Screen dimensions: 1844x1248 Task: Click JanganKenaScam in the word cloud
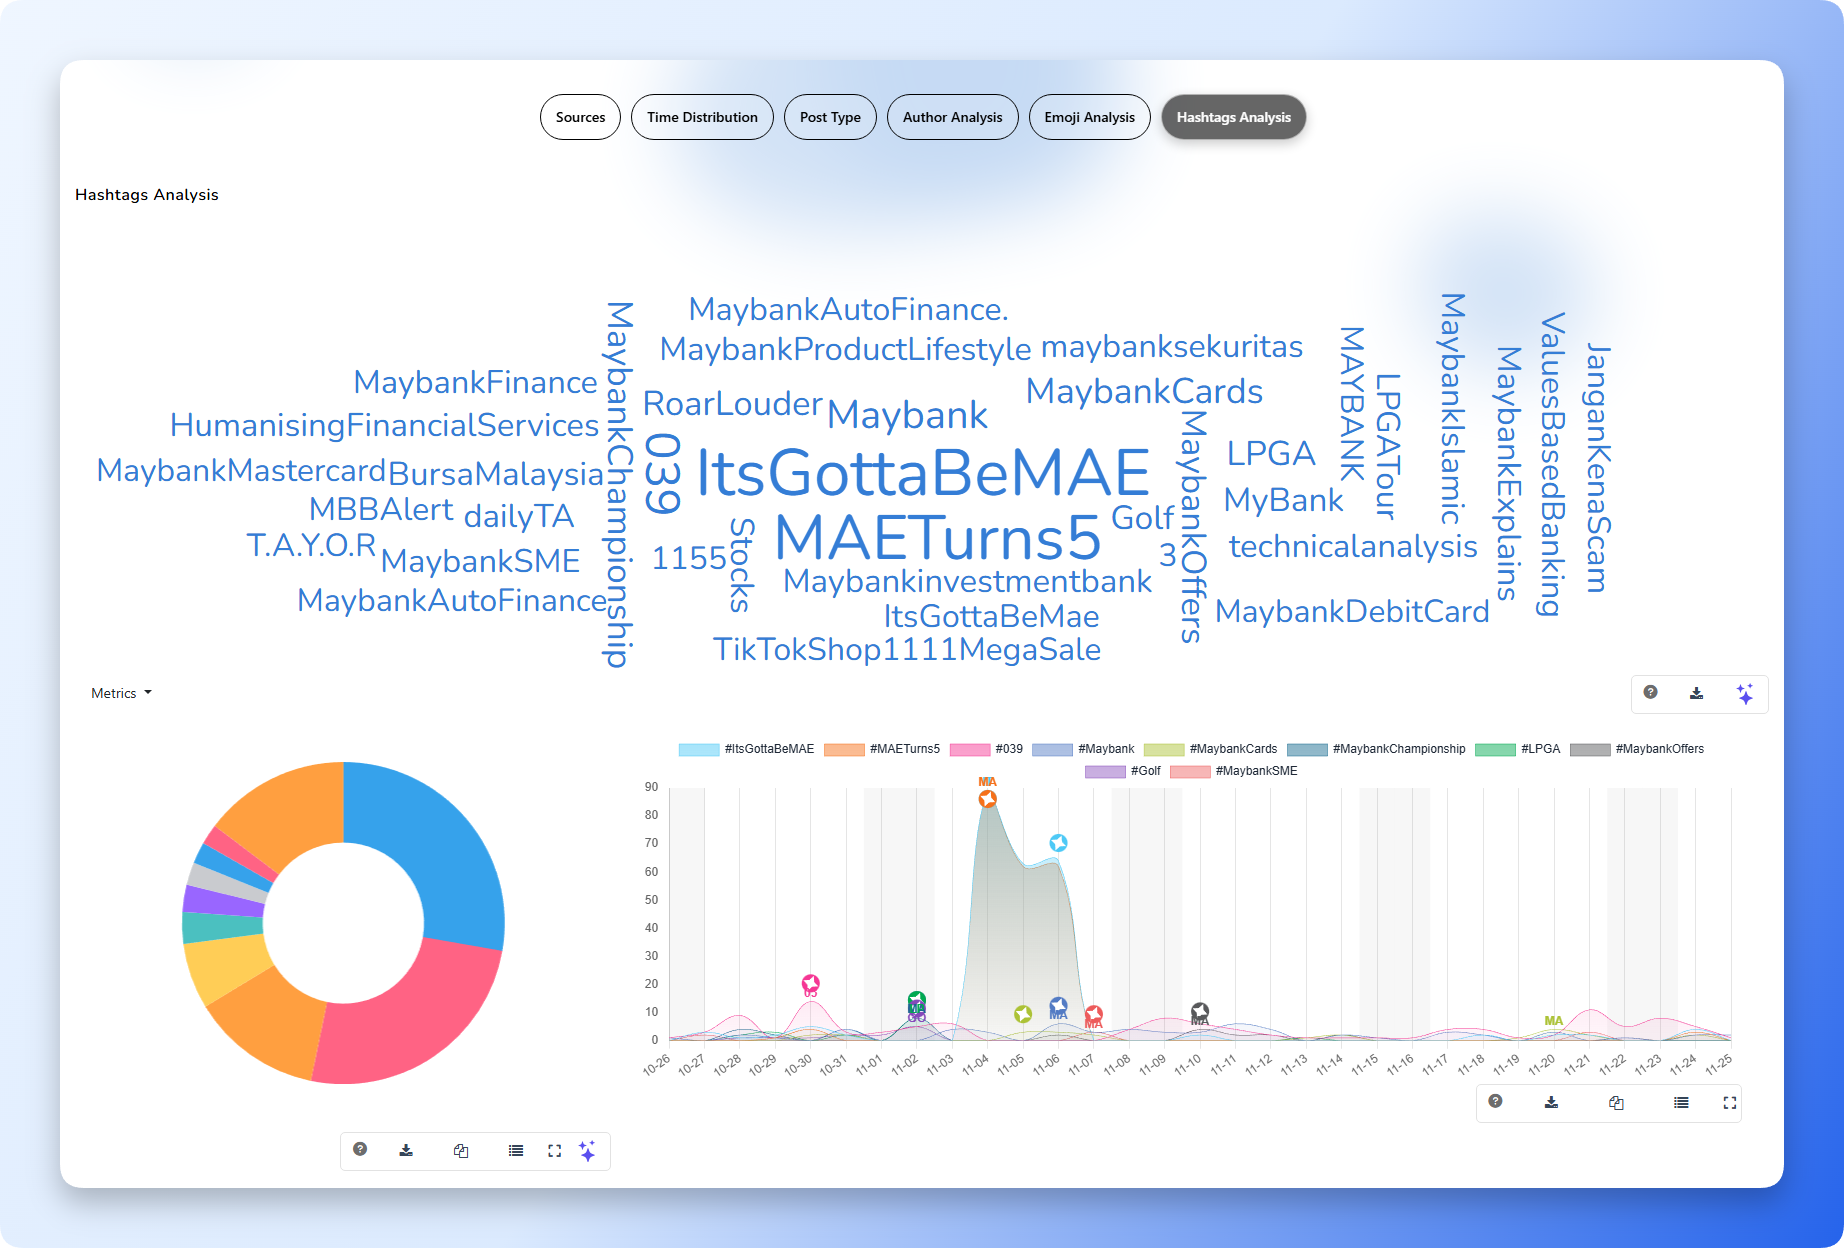[1597, 468]
